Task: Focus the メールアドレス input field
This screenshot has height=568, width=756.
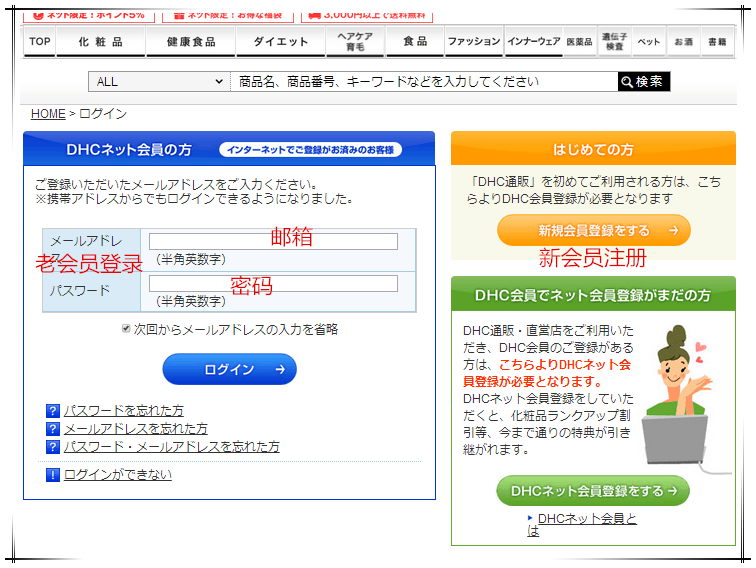Action: [273, 241]
